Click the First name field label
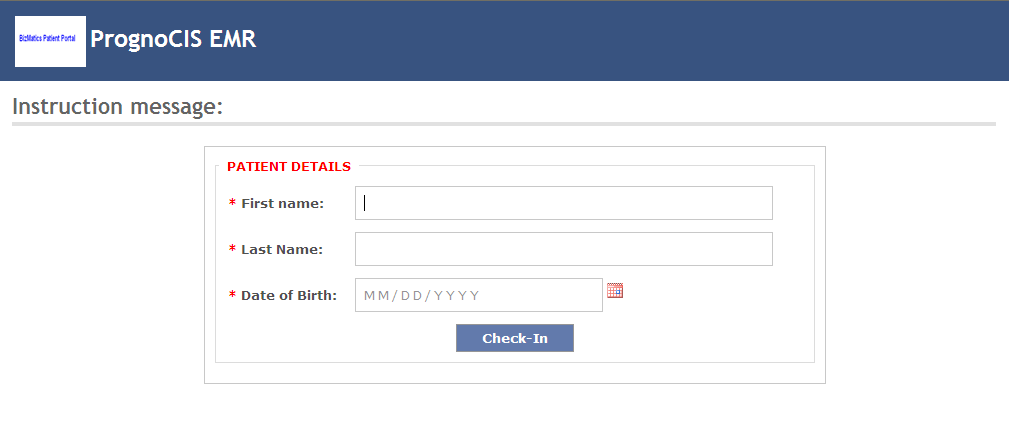1009x426 pixels. point(282,203)
